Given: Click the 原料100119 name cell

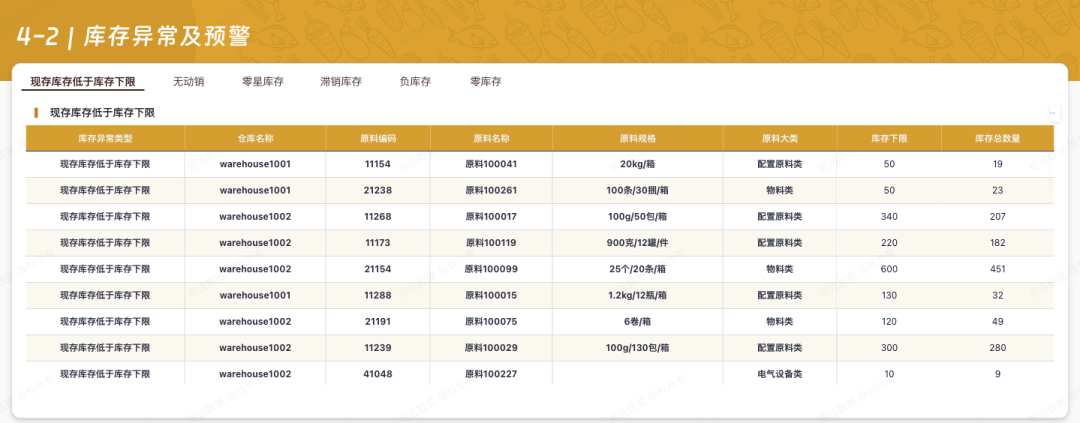Looking at the screenshot, I should [491, 243].
